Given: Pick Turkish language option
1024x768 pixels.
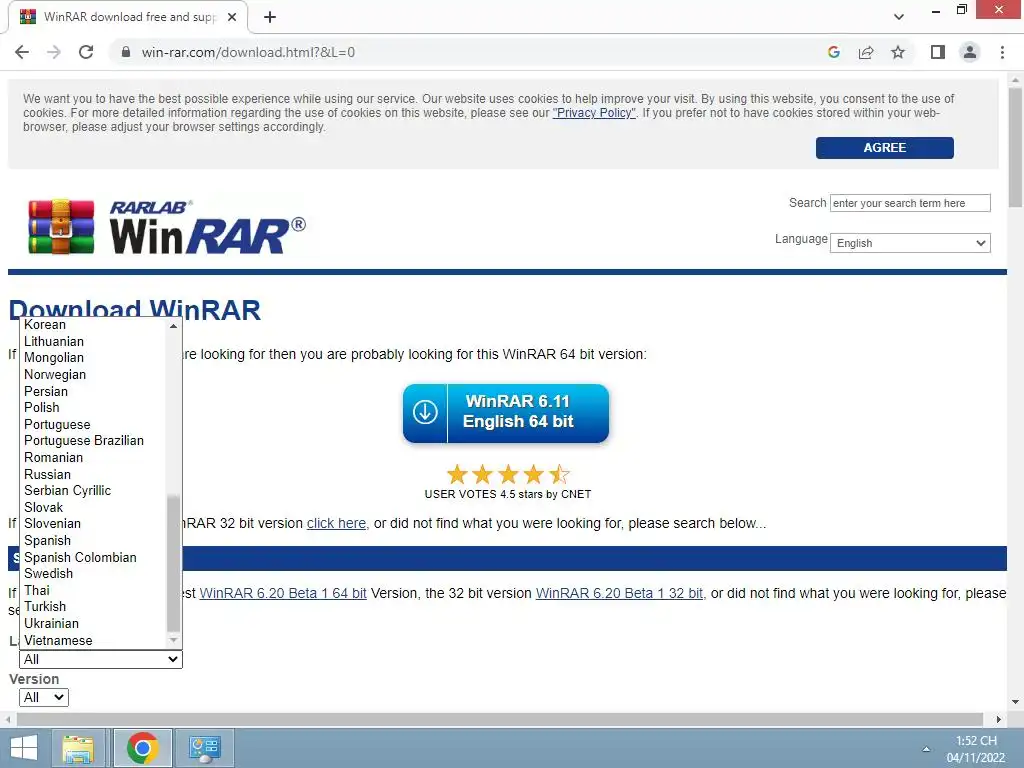Looking at the screenshot, I should coord(94,607).
